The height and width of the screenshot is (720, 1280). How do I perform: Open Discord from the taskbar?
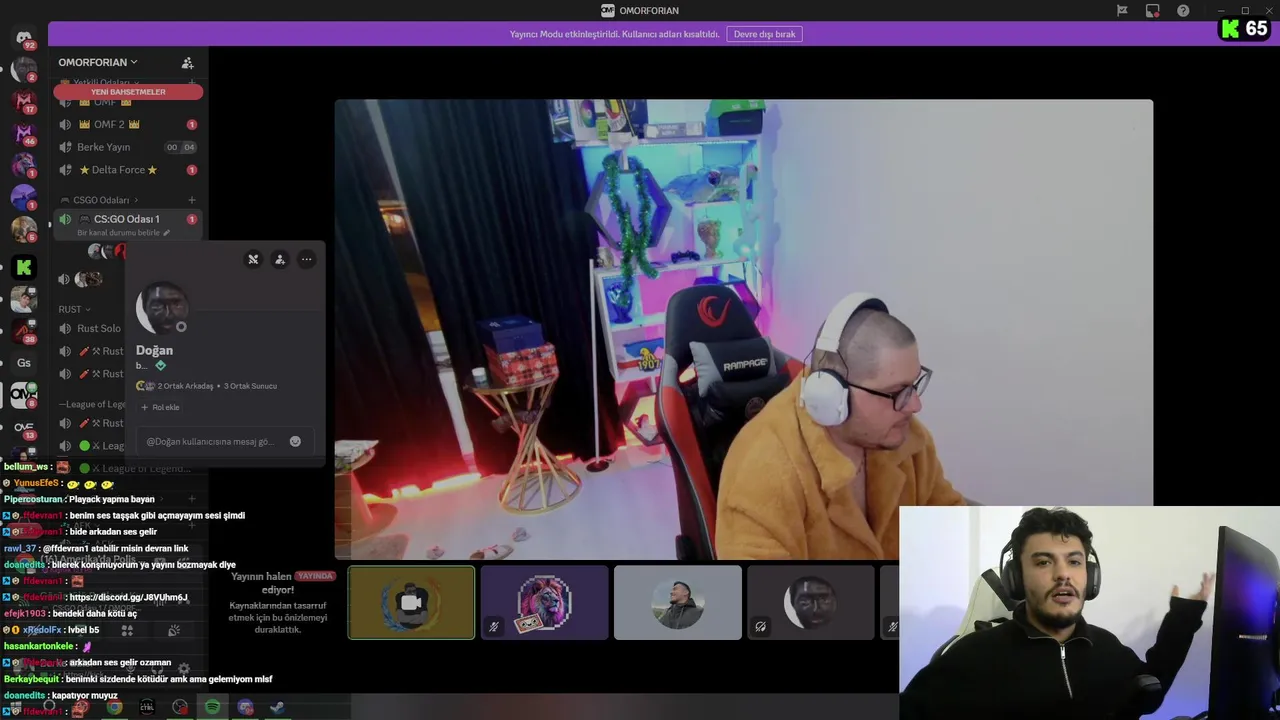point(245,707)
